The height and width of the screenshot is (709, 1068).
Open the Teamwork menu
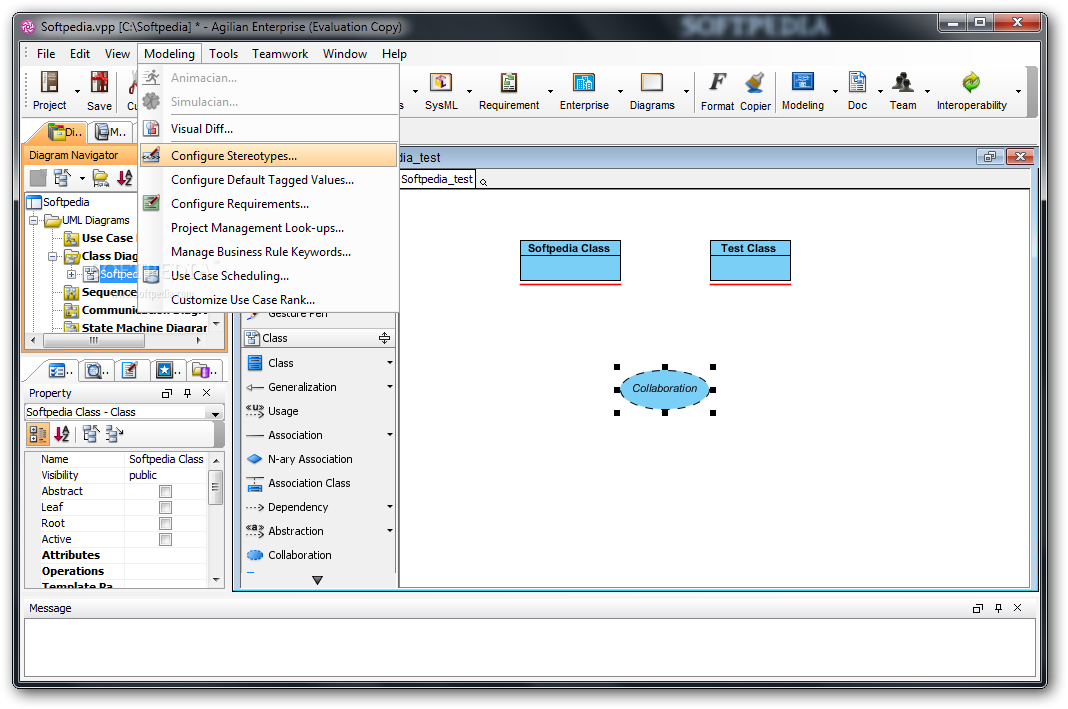(x=280, y=54)
